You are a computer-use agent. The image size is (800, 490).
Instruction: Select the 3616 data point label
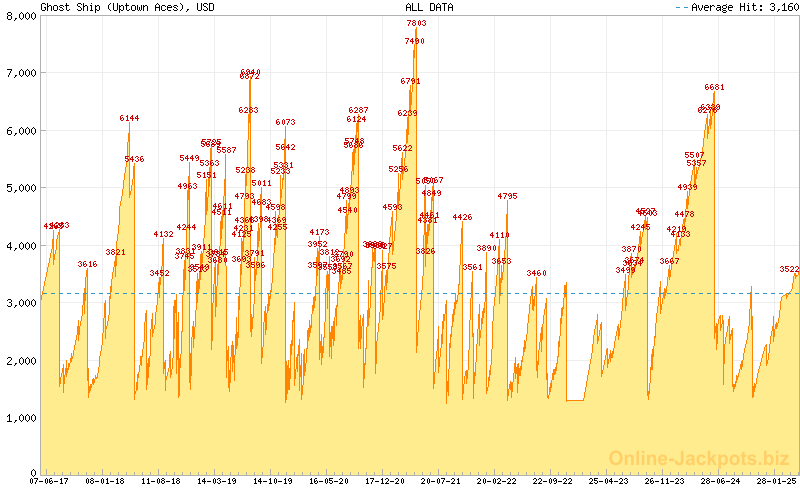(x=87, y=264)
